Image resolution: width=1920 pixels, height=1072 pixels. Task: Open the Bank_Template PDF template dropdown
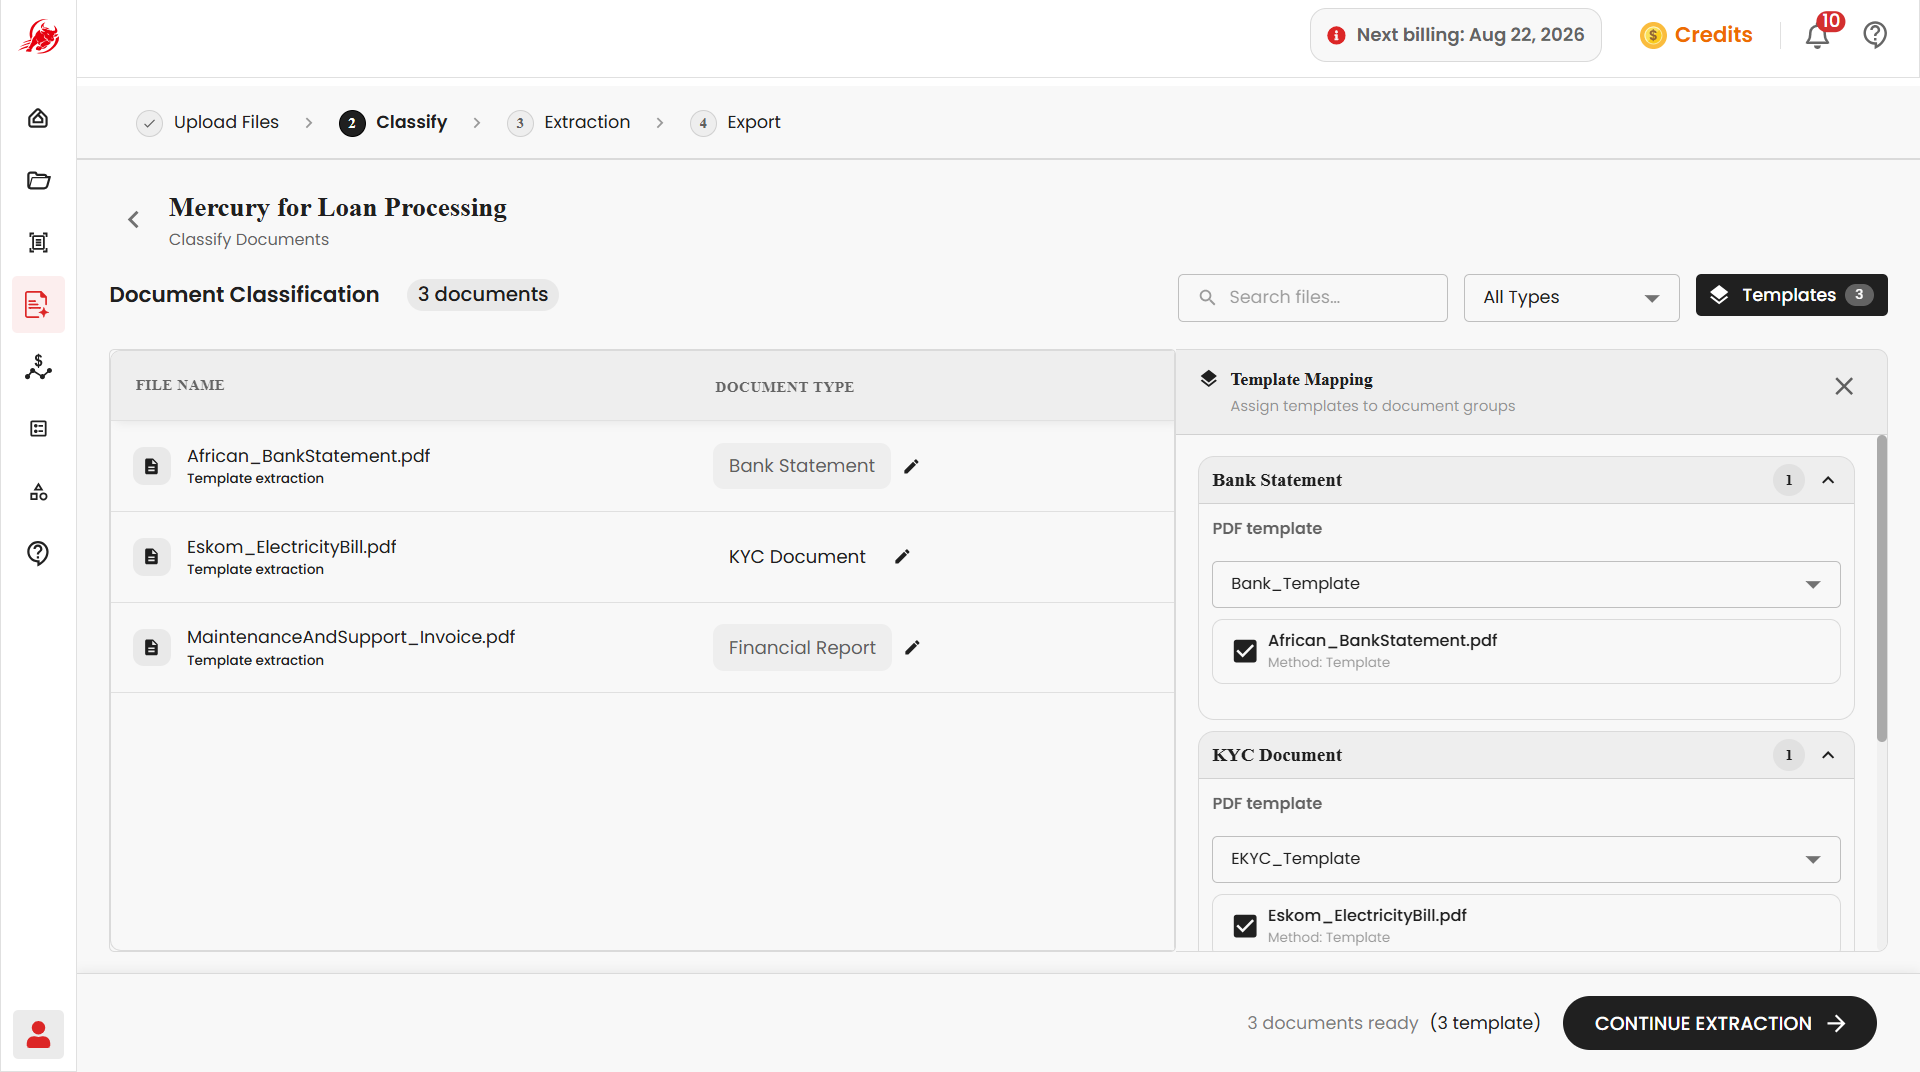coord(1526,584)
